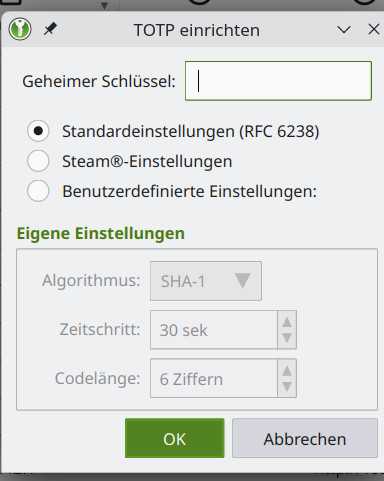Click the Abbrechen button
The image size is (384, 481).
[x=305, y=438]
